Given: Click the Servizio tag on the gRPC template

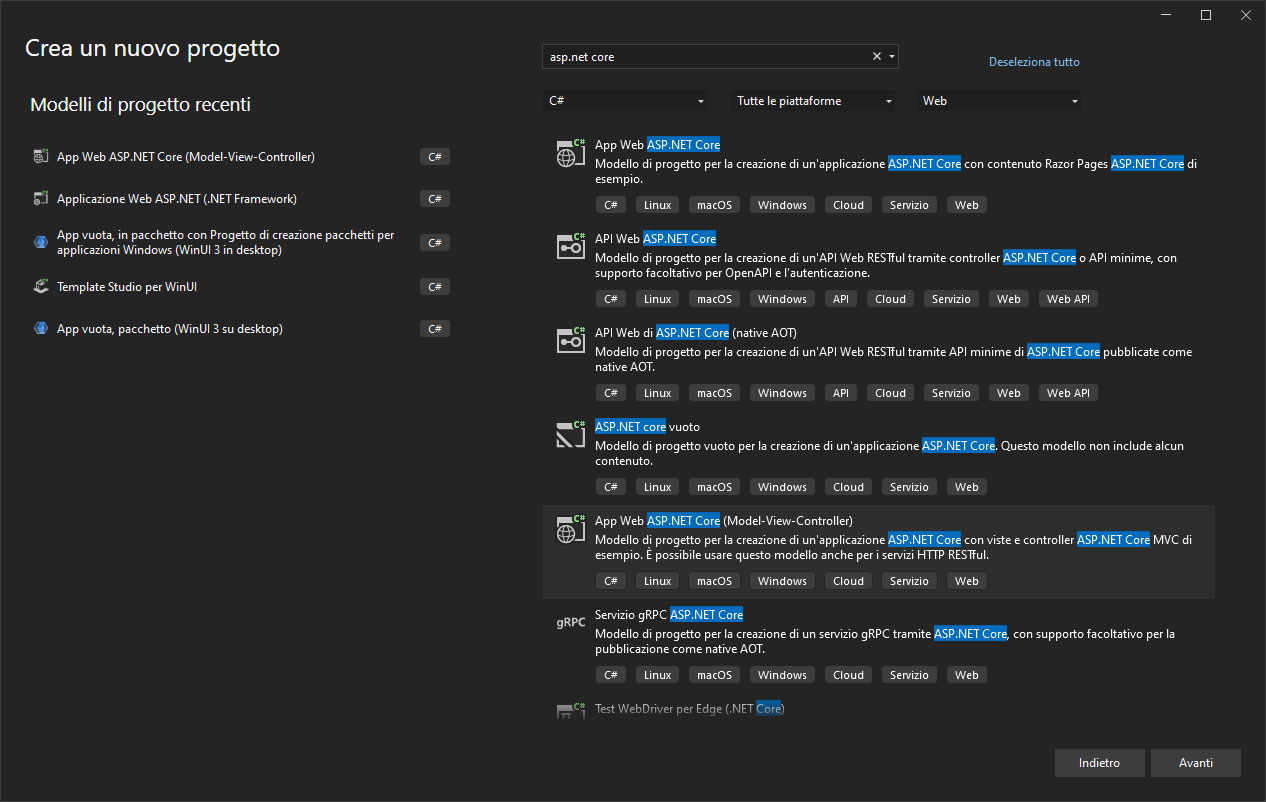Looking at the screenshot, I should tap(909, 675).
